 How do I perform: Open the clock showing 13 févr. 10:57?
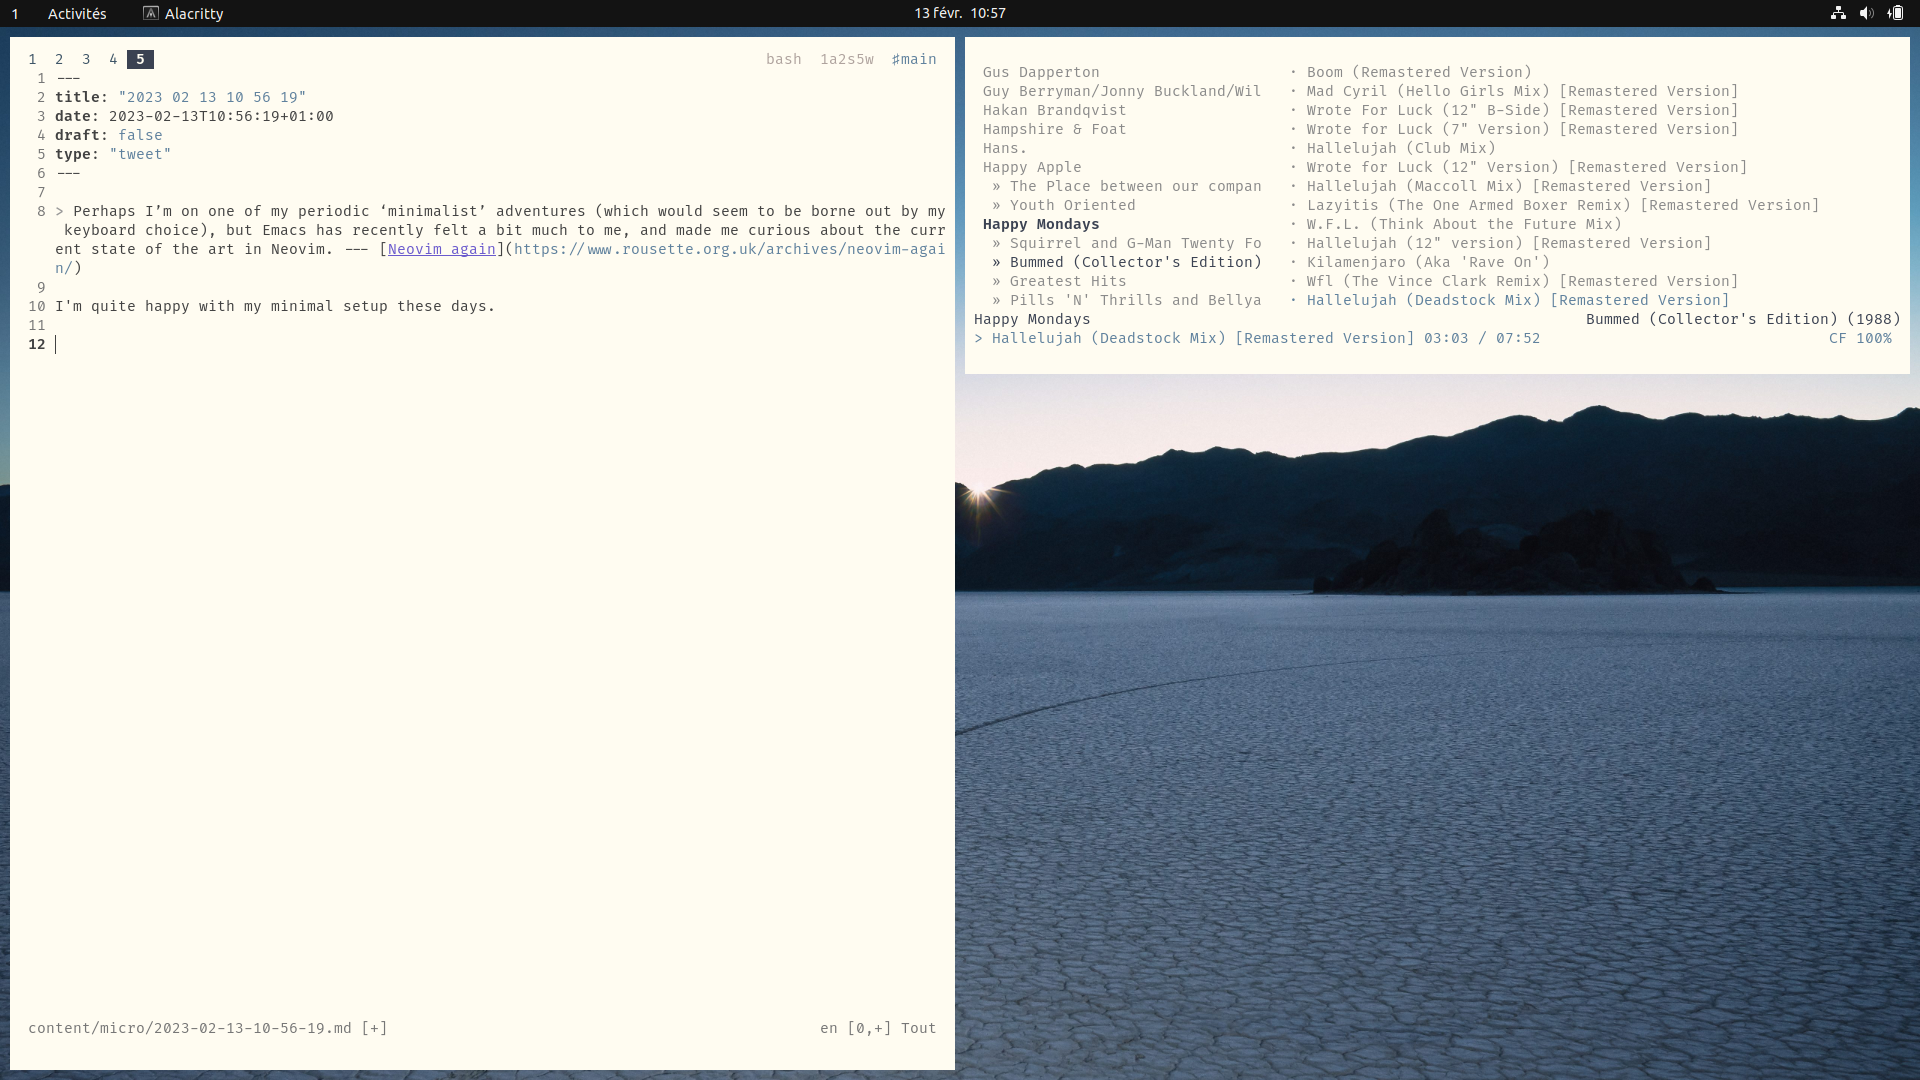959,13
